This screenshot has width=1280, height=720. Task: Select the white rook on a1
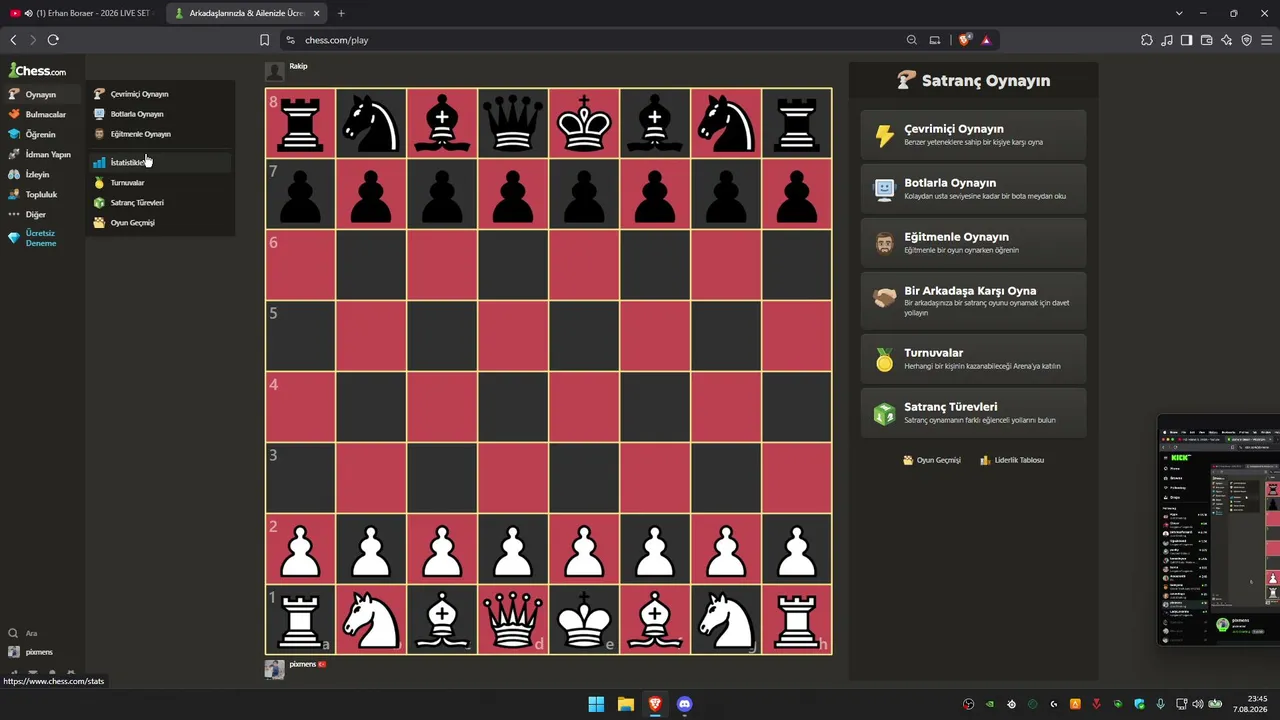300,620
